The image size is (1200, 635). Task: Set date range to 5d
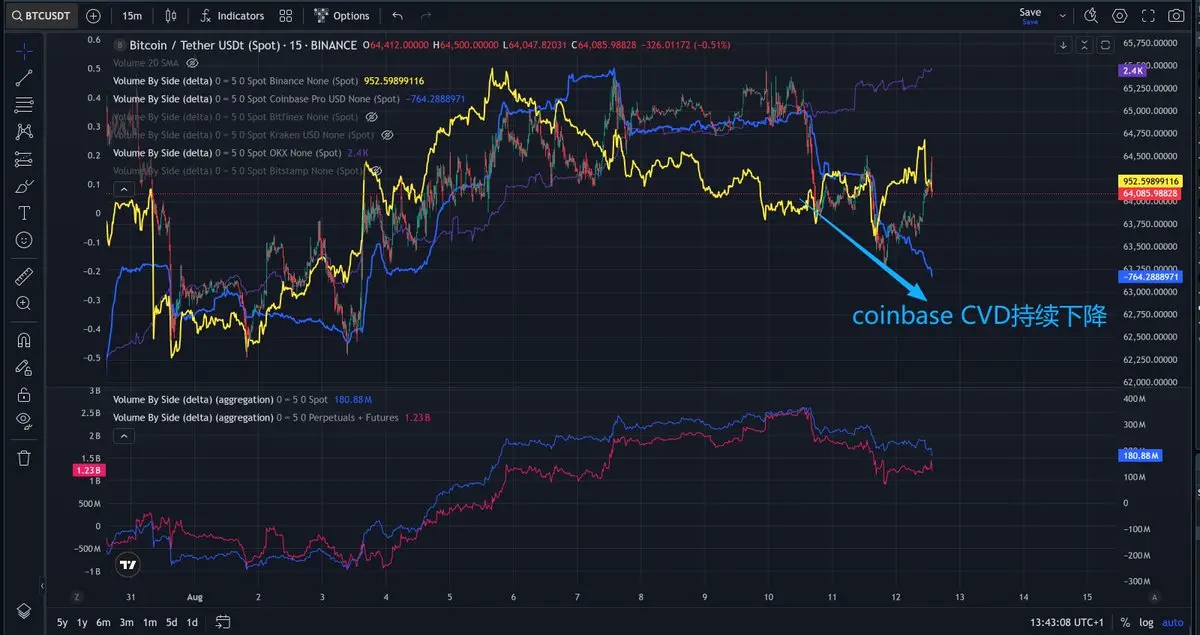[x=172, y=622]
